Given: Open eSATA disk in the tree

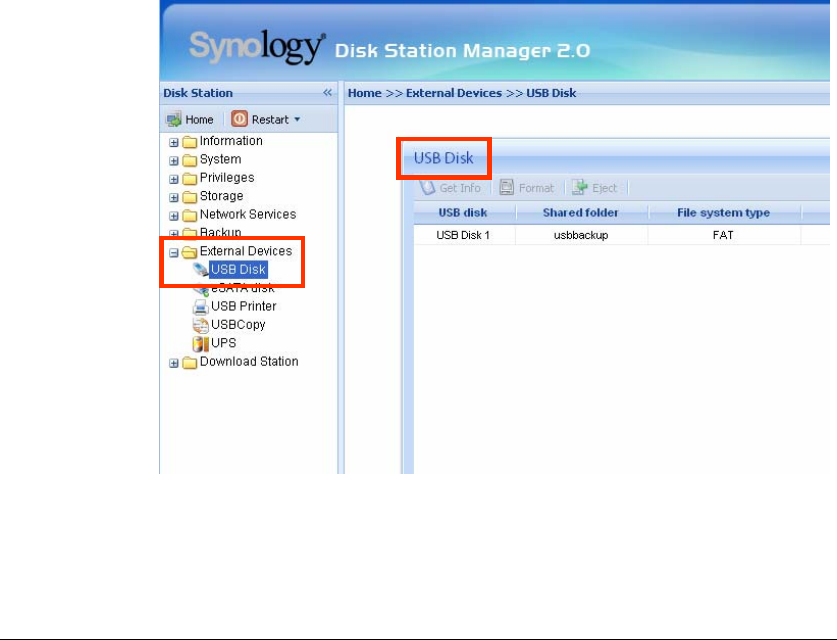Looking at the screenshot, I should 243,289.
